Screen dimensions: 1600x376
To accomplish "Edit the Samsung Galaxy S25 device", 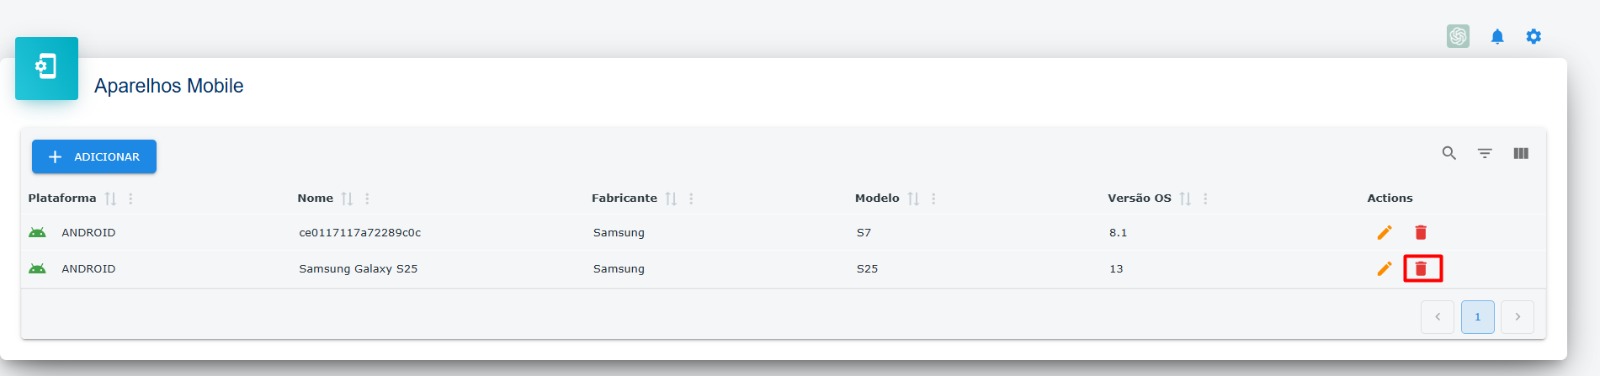I will pos(1384,269).
